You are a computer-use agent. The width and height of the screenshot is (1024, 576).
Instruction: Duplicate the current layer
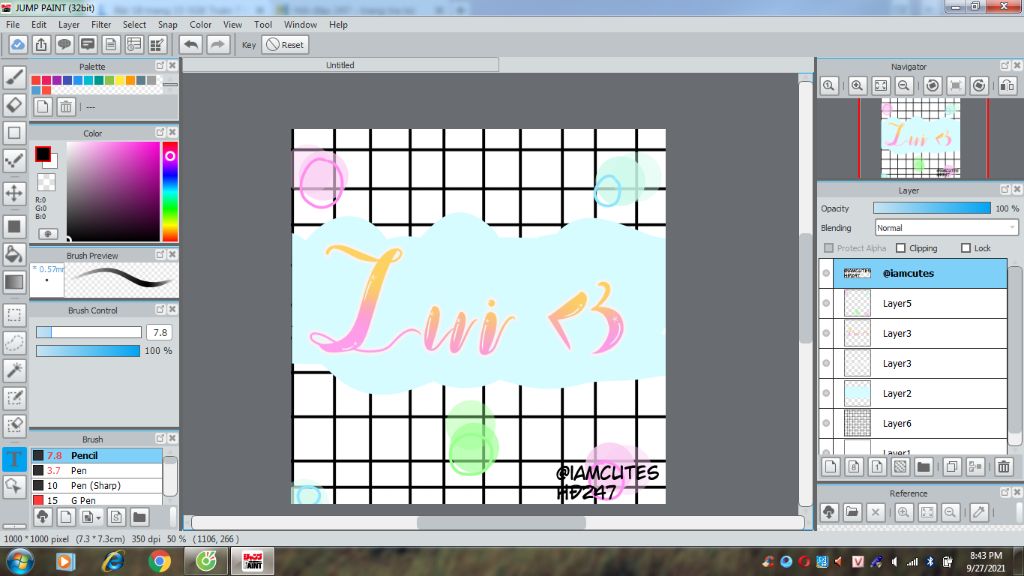tap(952, 466)
